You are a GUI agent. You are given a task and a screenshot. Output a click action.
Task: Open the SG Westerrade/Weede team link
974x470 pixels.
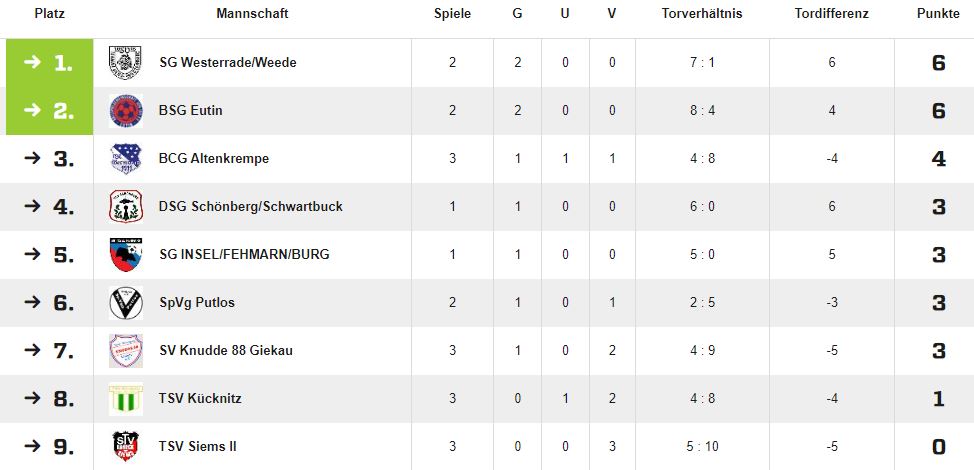228,63
